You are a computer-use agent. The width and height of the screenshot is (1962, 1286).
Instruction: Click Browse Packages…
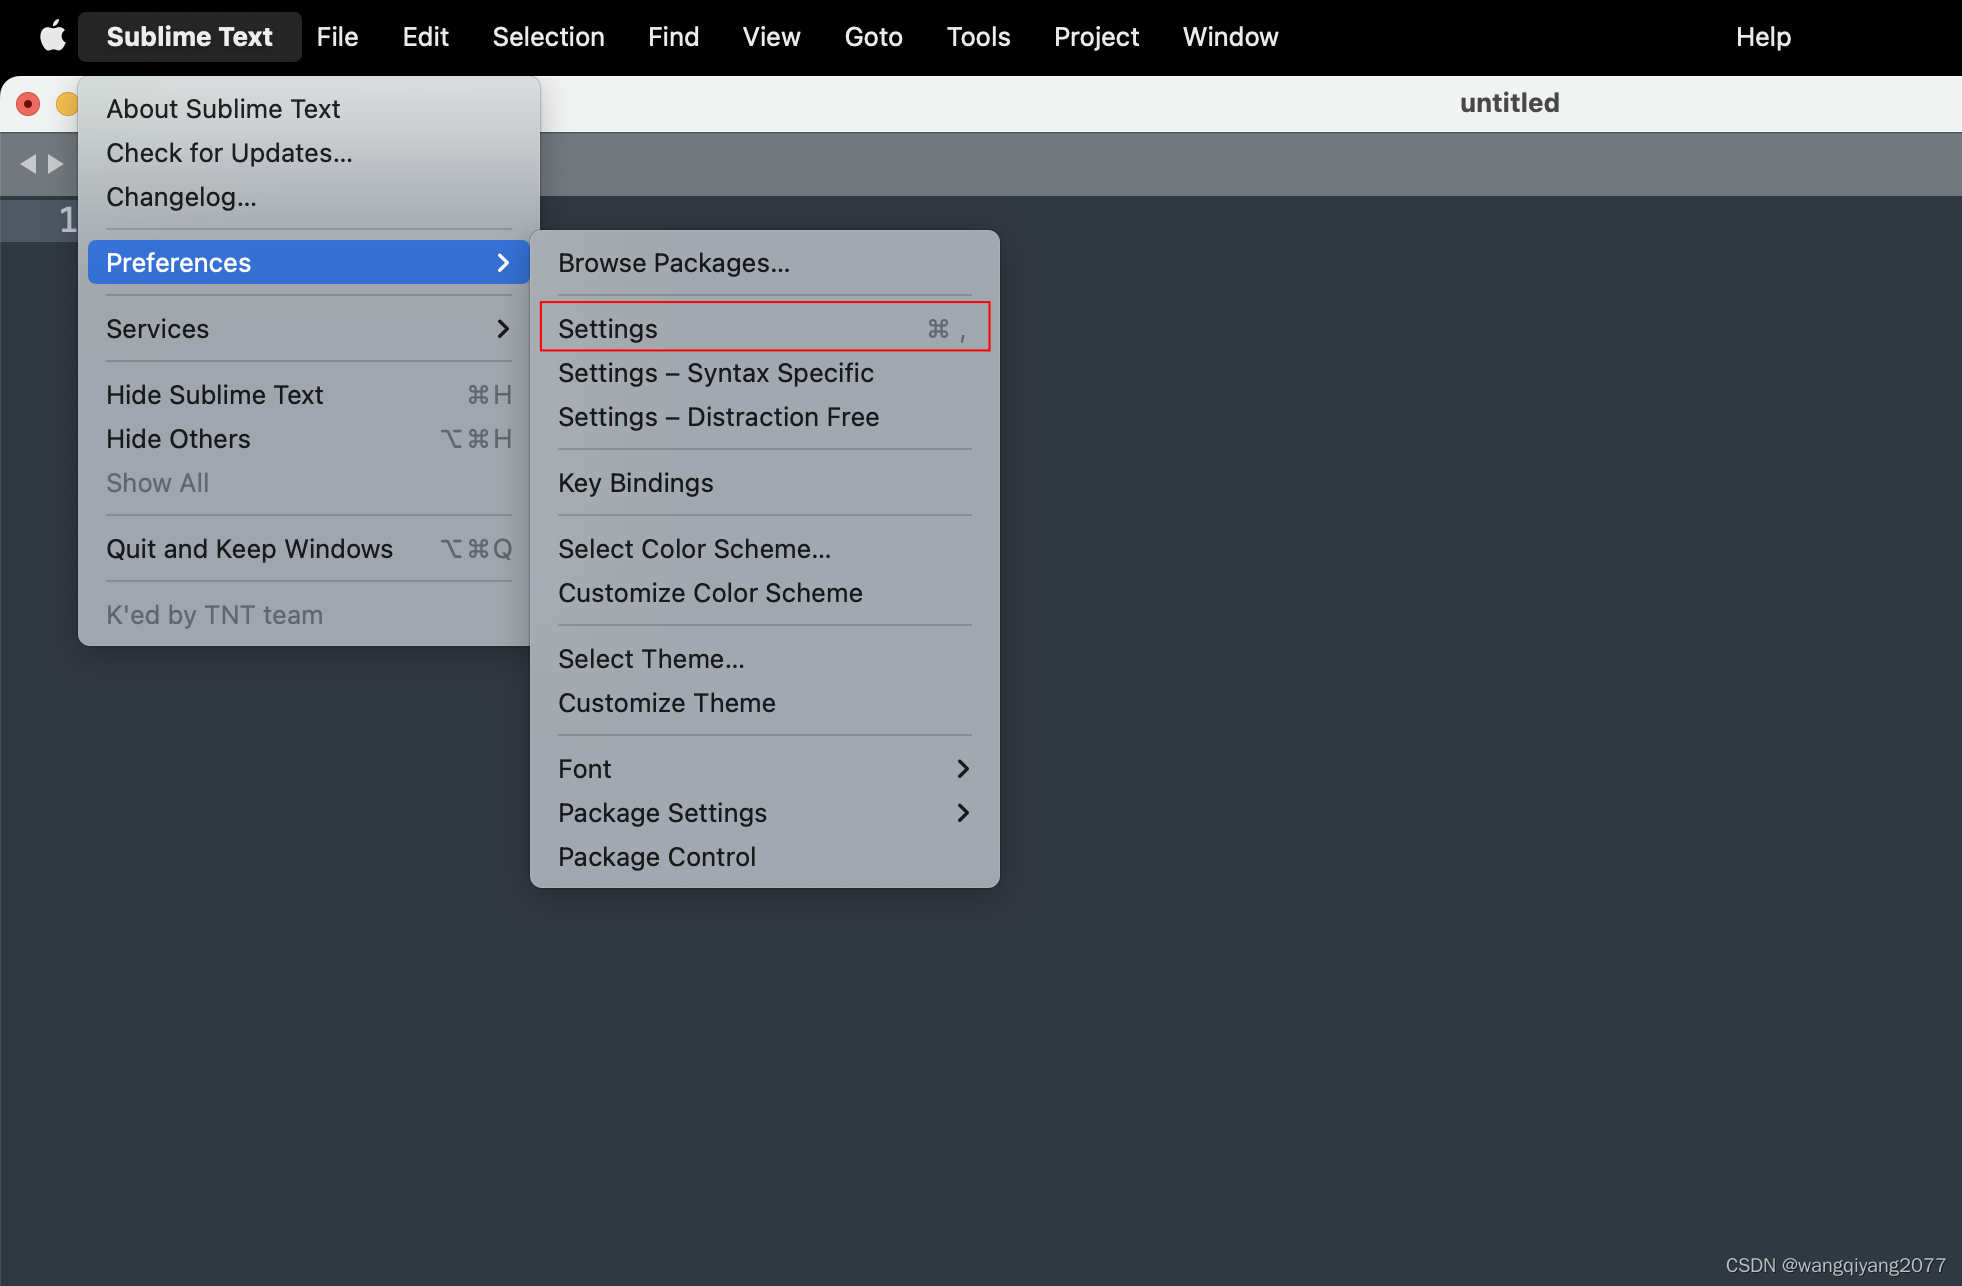pos(765,262)
